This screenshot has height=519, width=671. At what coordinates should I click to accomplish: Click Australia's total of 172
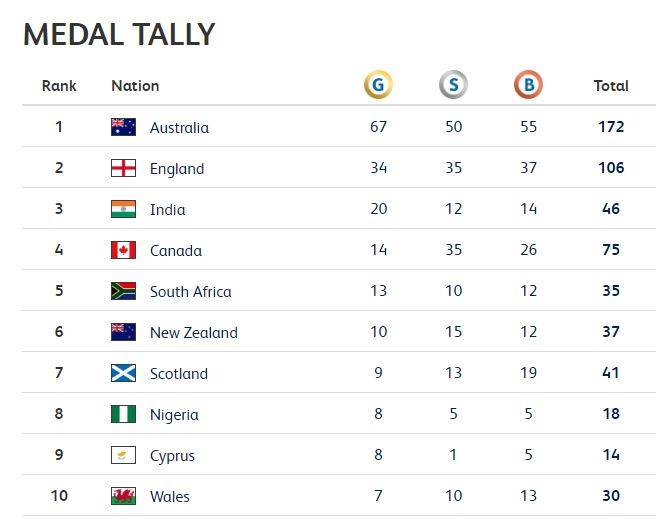pos(611,127)
